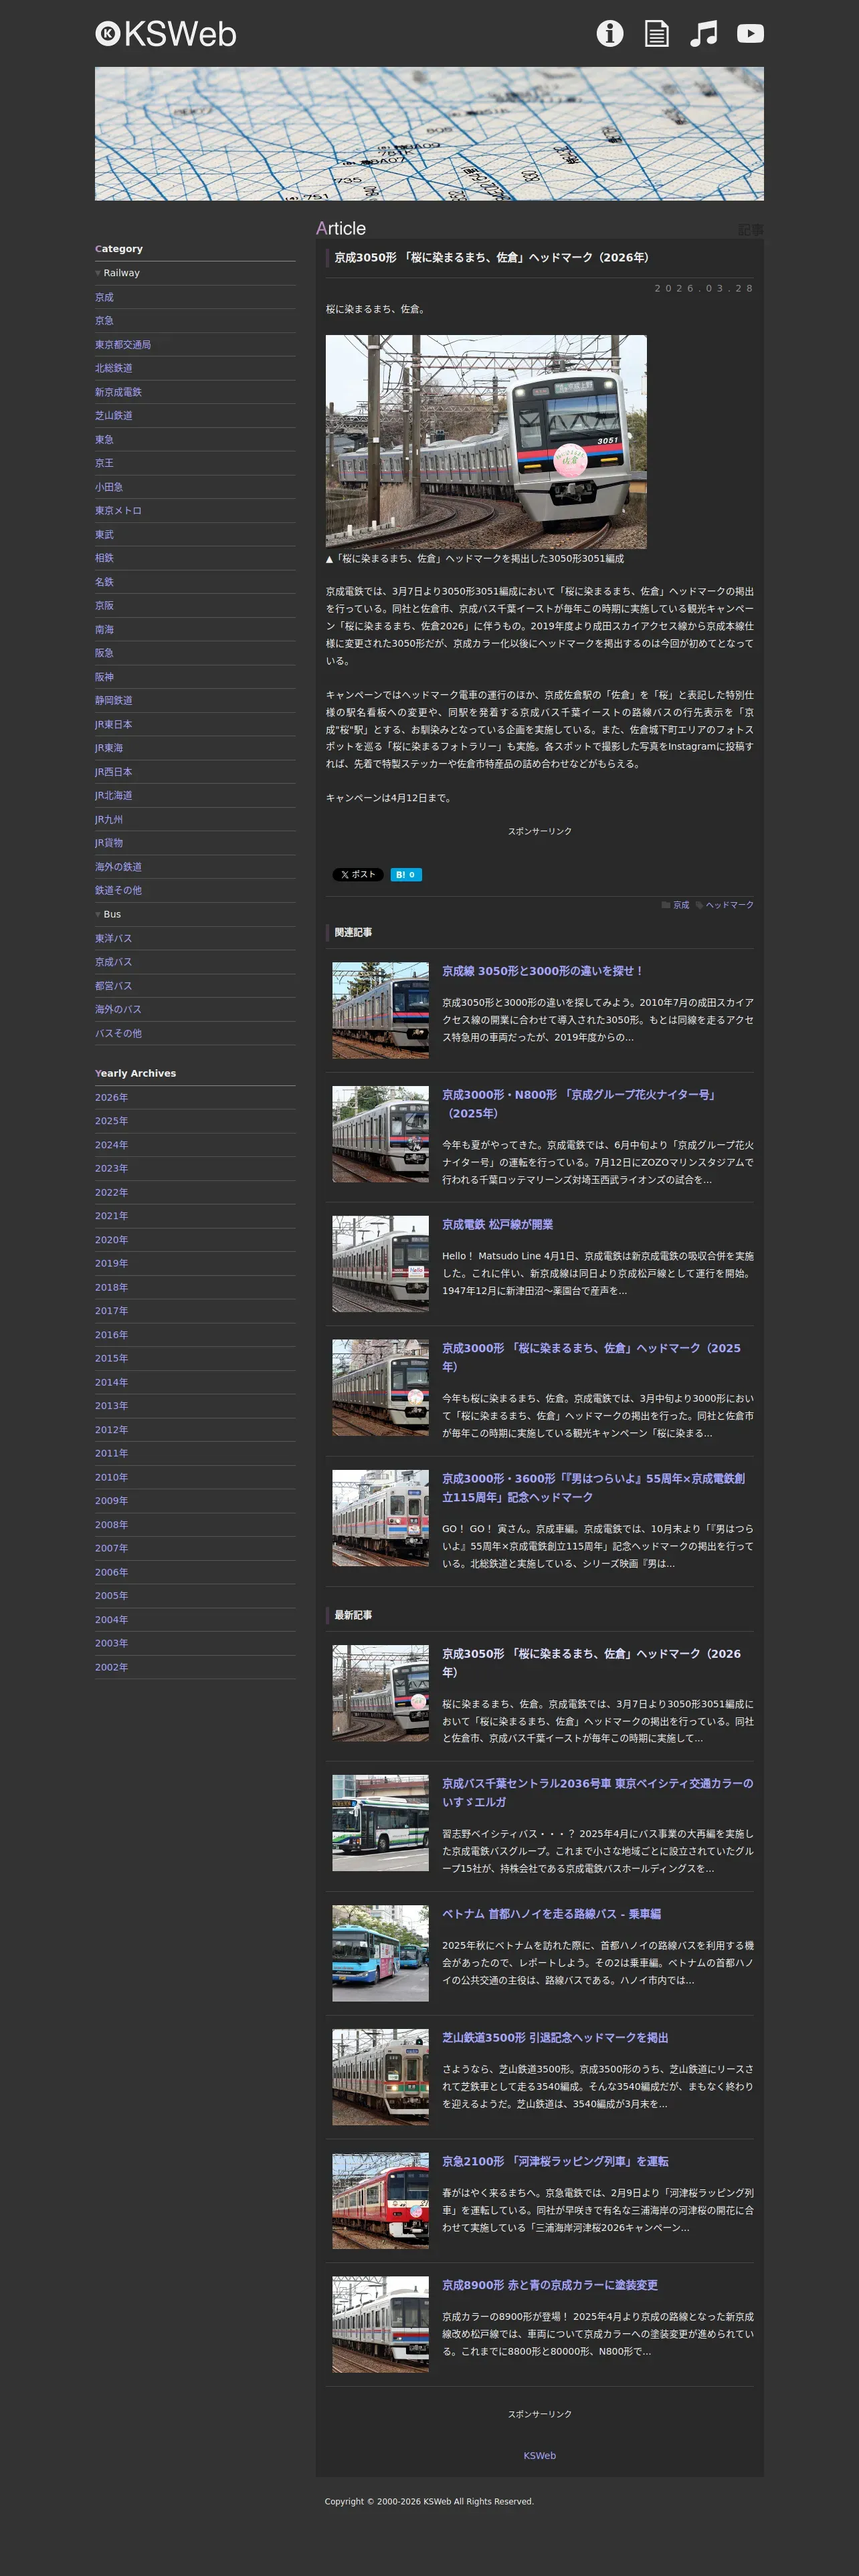This screenshot has width=859, height=2576.
Task: Open the JR東日本 category
Action: click(114, 725)
